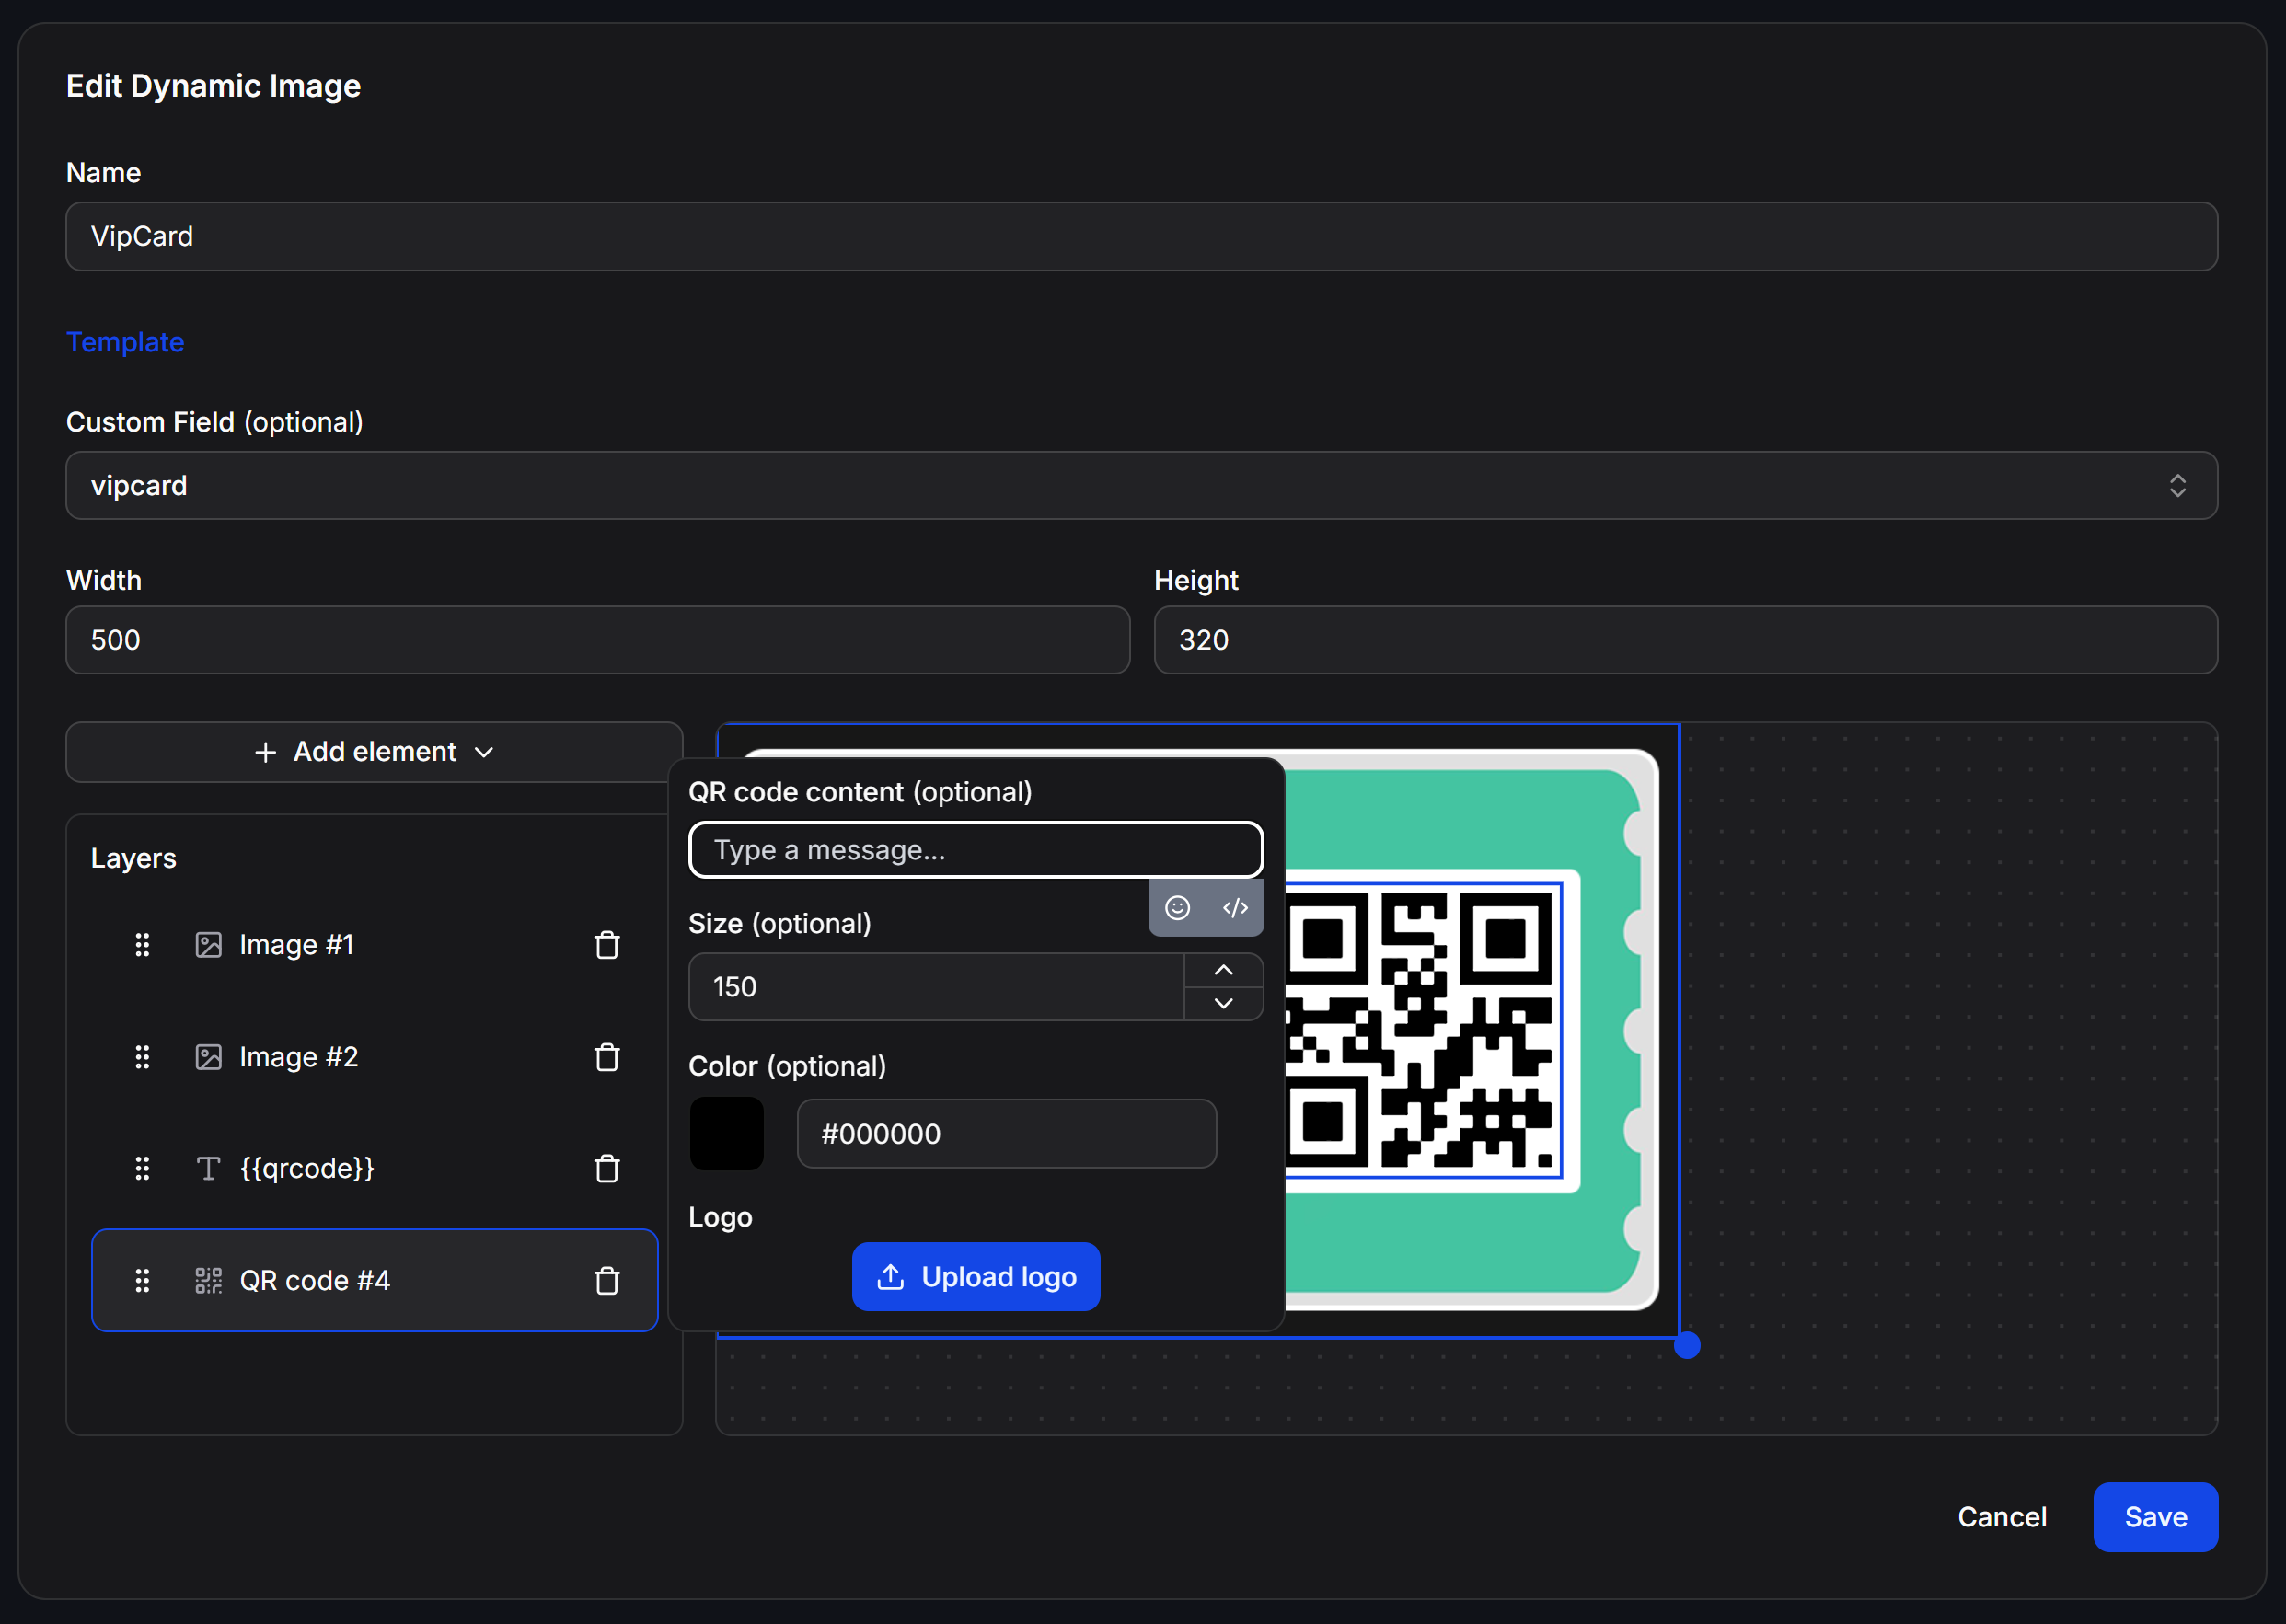Open the Add element menu
Viewport: 2286px width, 1624px height.
(374, 752)
